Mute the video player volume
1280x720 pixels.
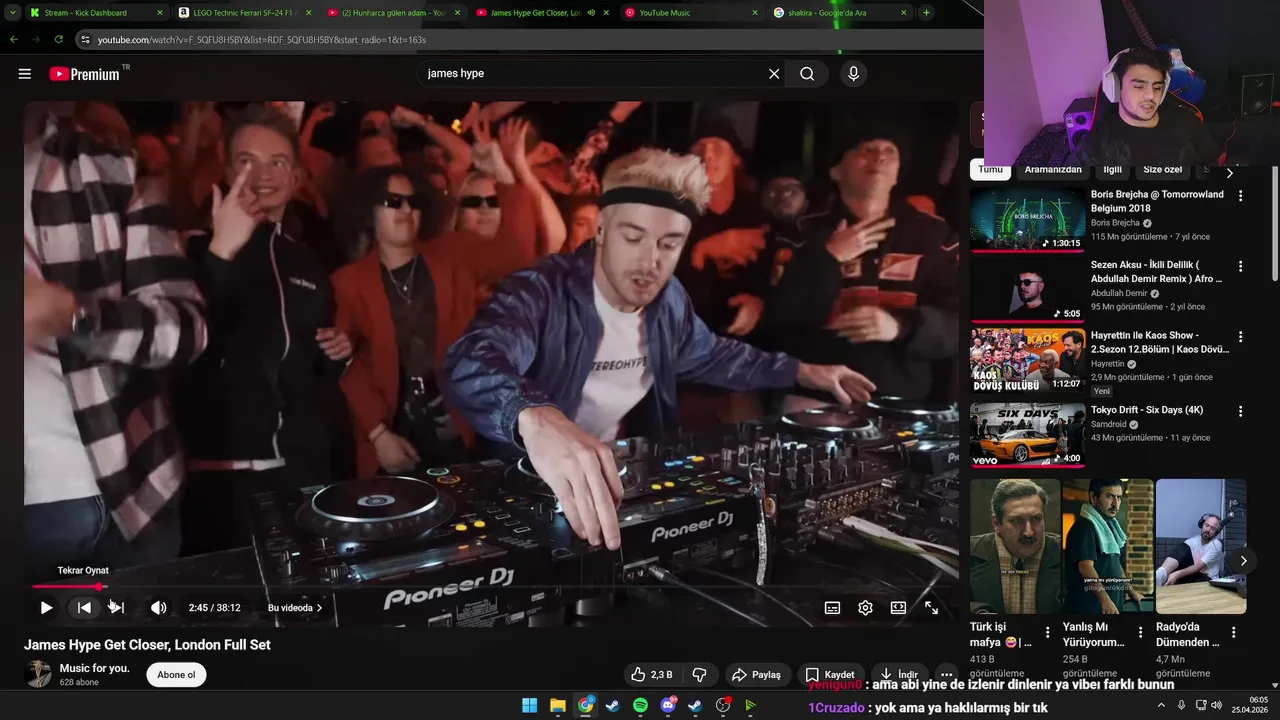pyautogui.click(x=159, y=608)
